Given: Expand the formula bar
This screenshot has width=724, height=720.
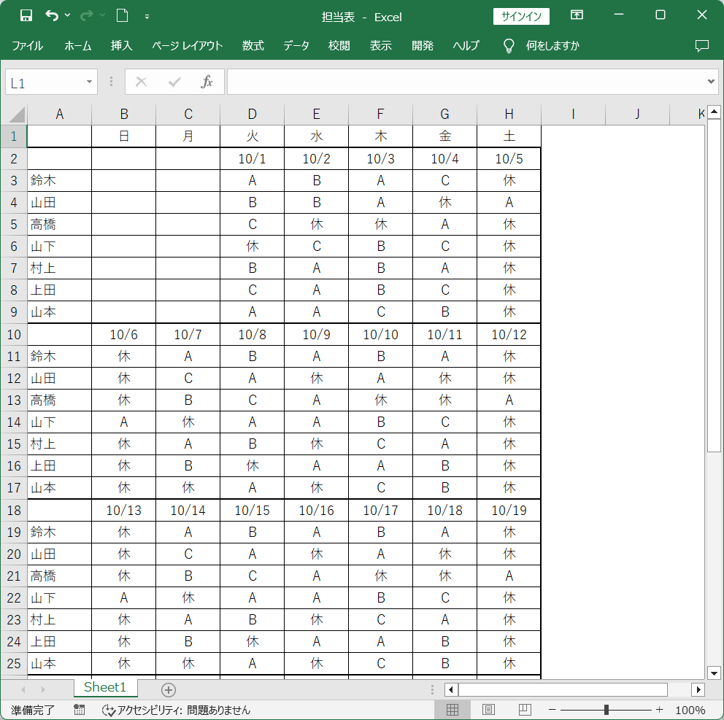Looking at the screenshot, I should [x=712, y=82].
